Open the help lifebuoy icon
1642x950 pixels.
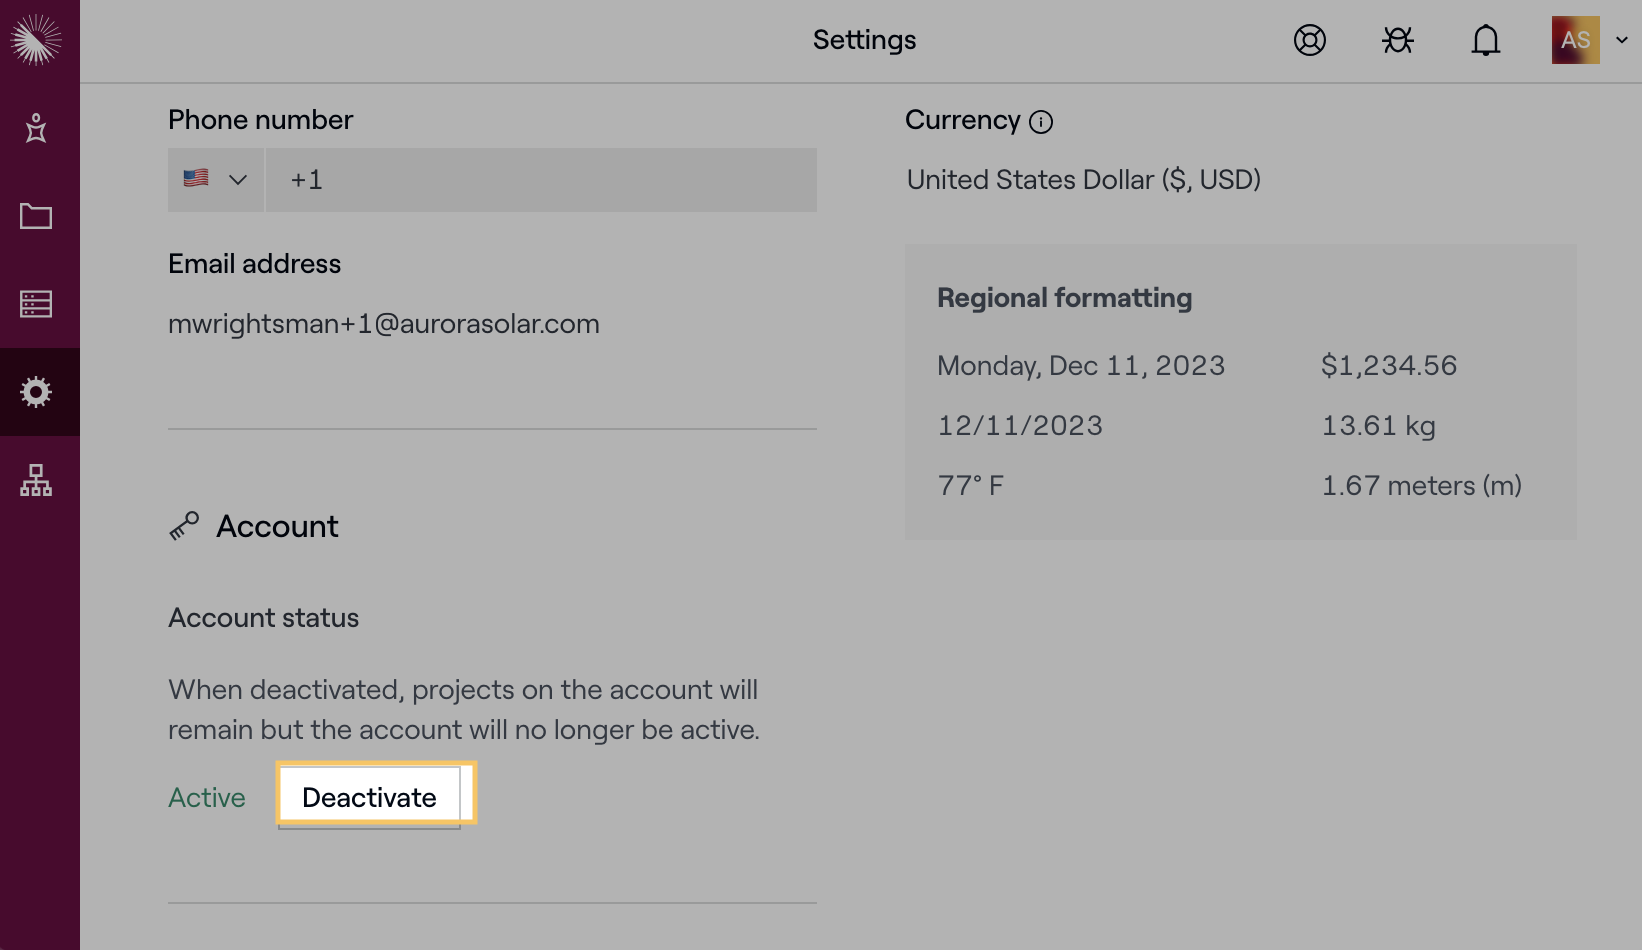(x=1309, y=40)
